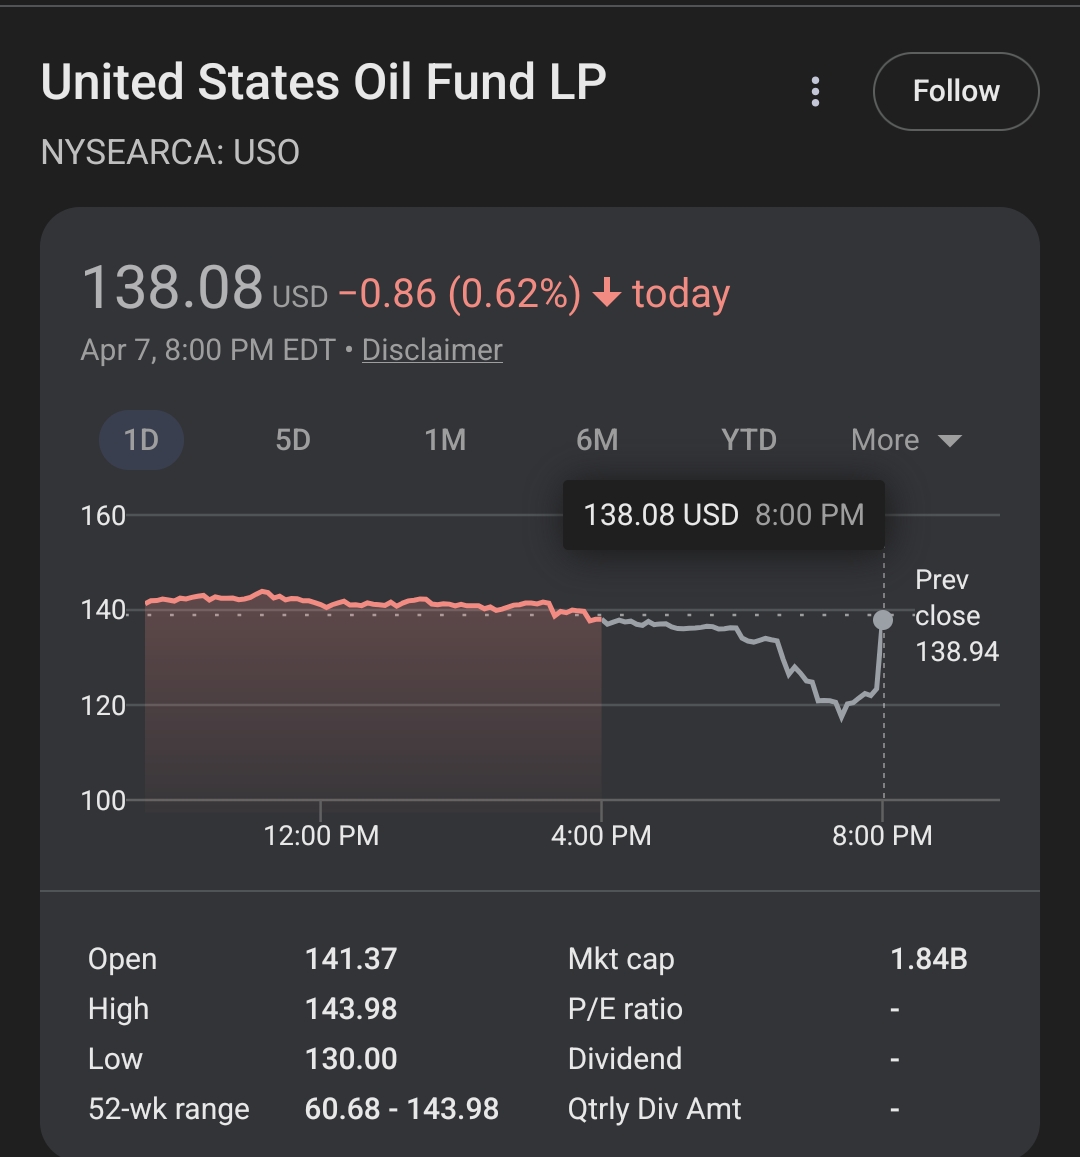Select the YTD chart range
Image resolution: width=1080 pixels, height=1157 pixels.
click(749, 440)
